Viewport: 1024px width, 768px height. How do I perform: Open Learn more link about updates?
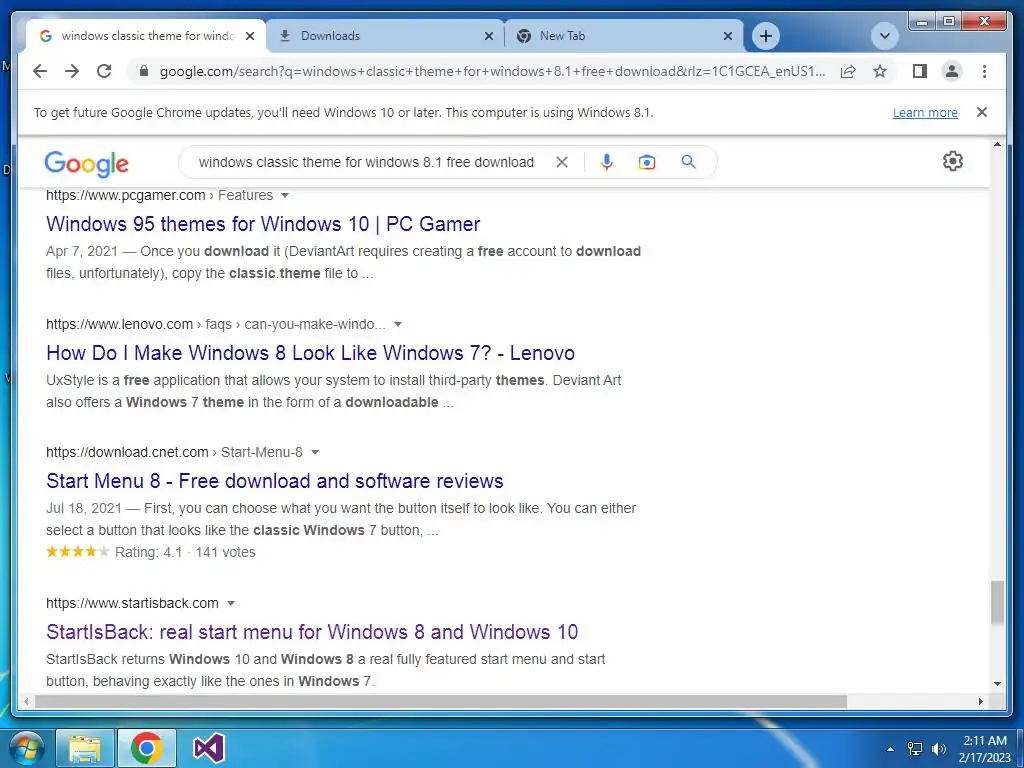pos(925,113)
